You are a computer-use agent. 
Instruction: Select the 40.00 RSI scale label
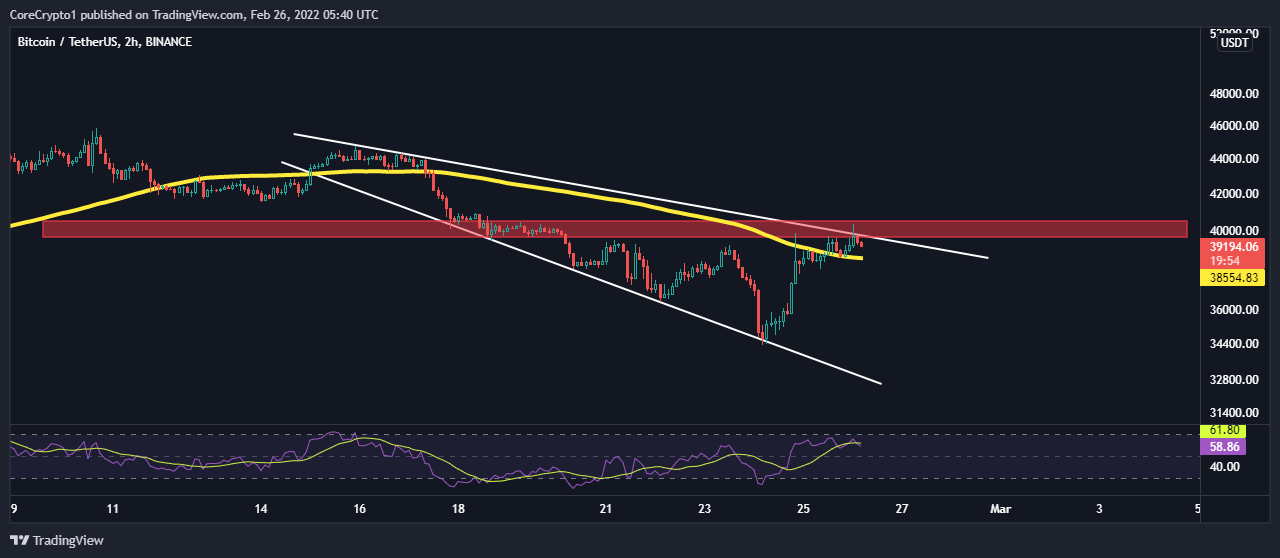(1224, 466)
